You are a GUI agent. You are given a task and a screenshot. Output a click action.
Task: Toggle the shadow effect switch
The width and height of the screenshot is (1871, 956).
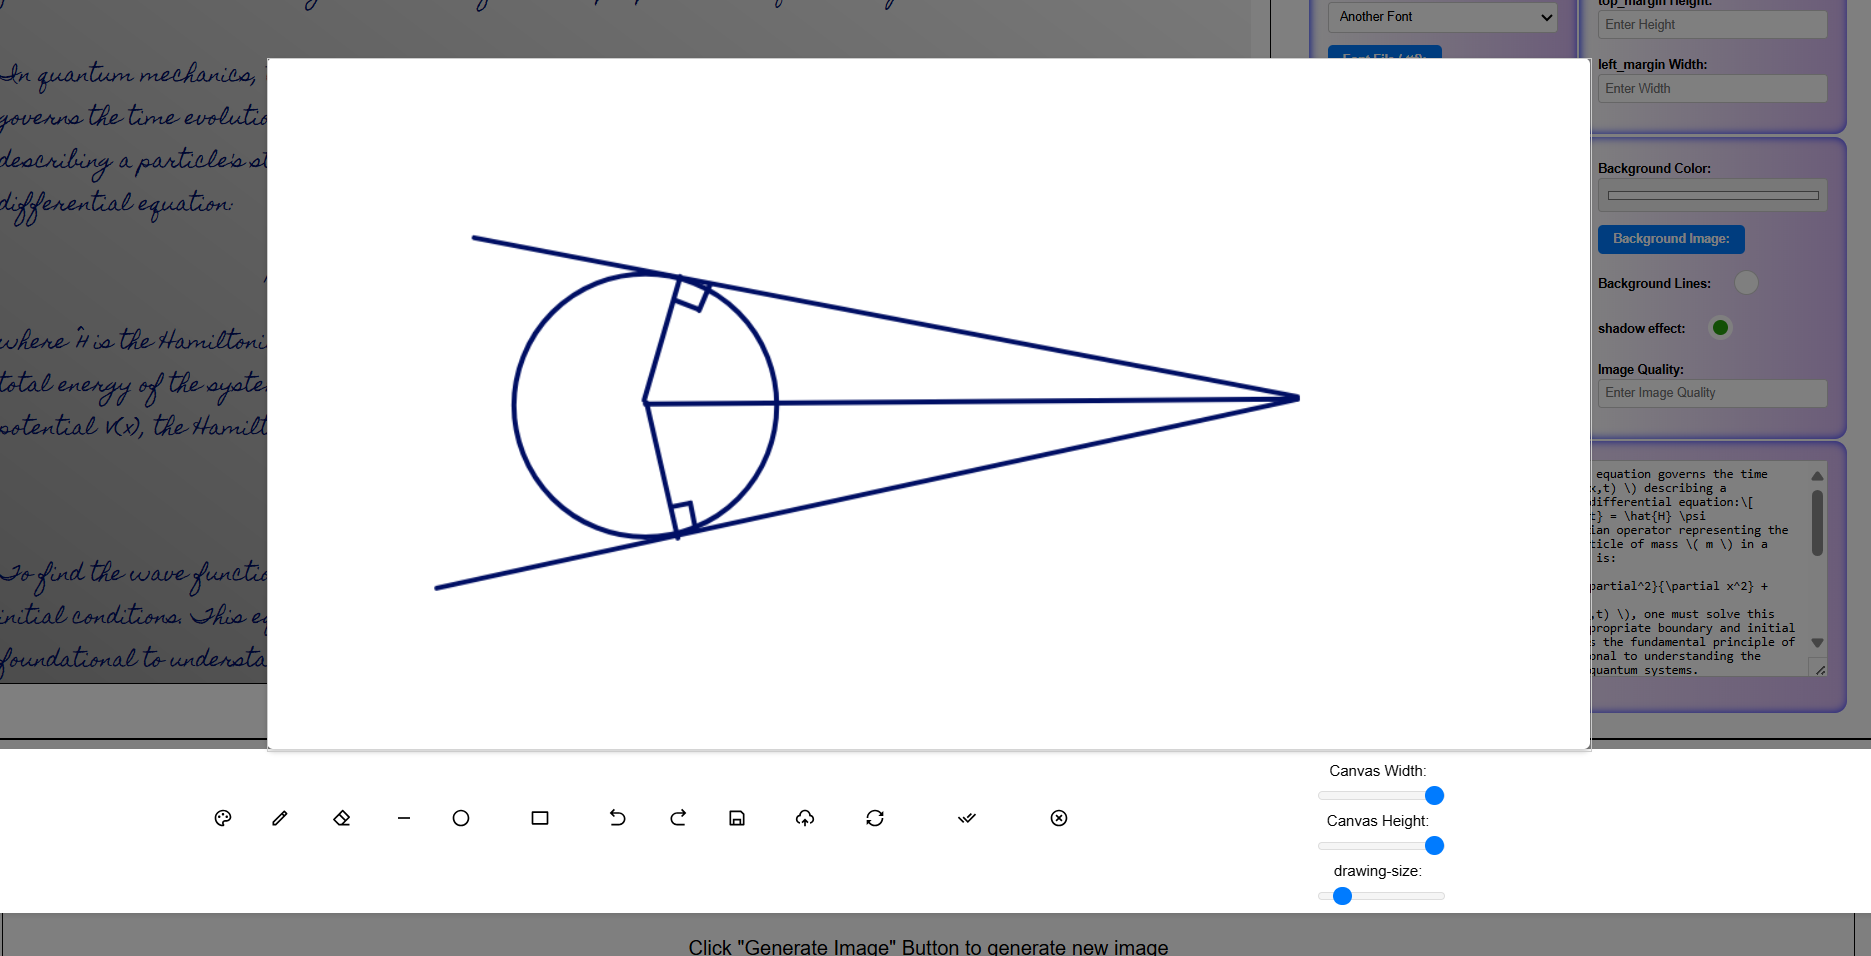coord(1720,327)
